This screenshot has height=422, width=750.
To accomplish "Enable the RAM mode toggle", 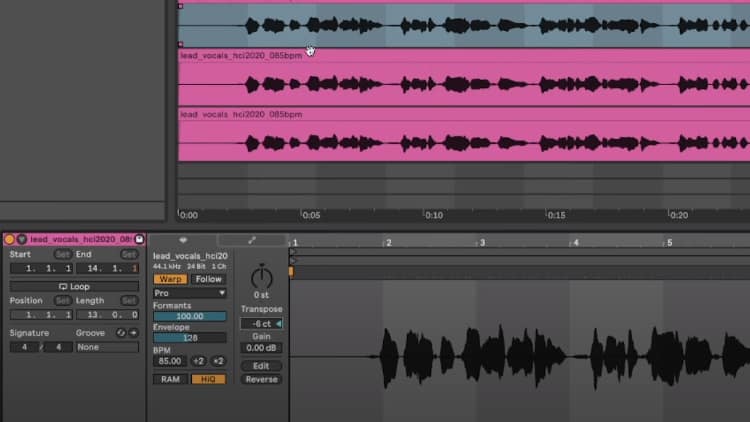I will tap(168, 379).
